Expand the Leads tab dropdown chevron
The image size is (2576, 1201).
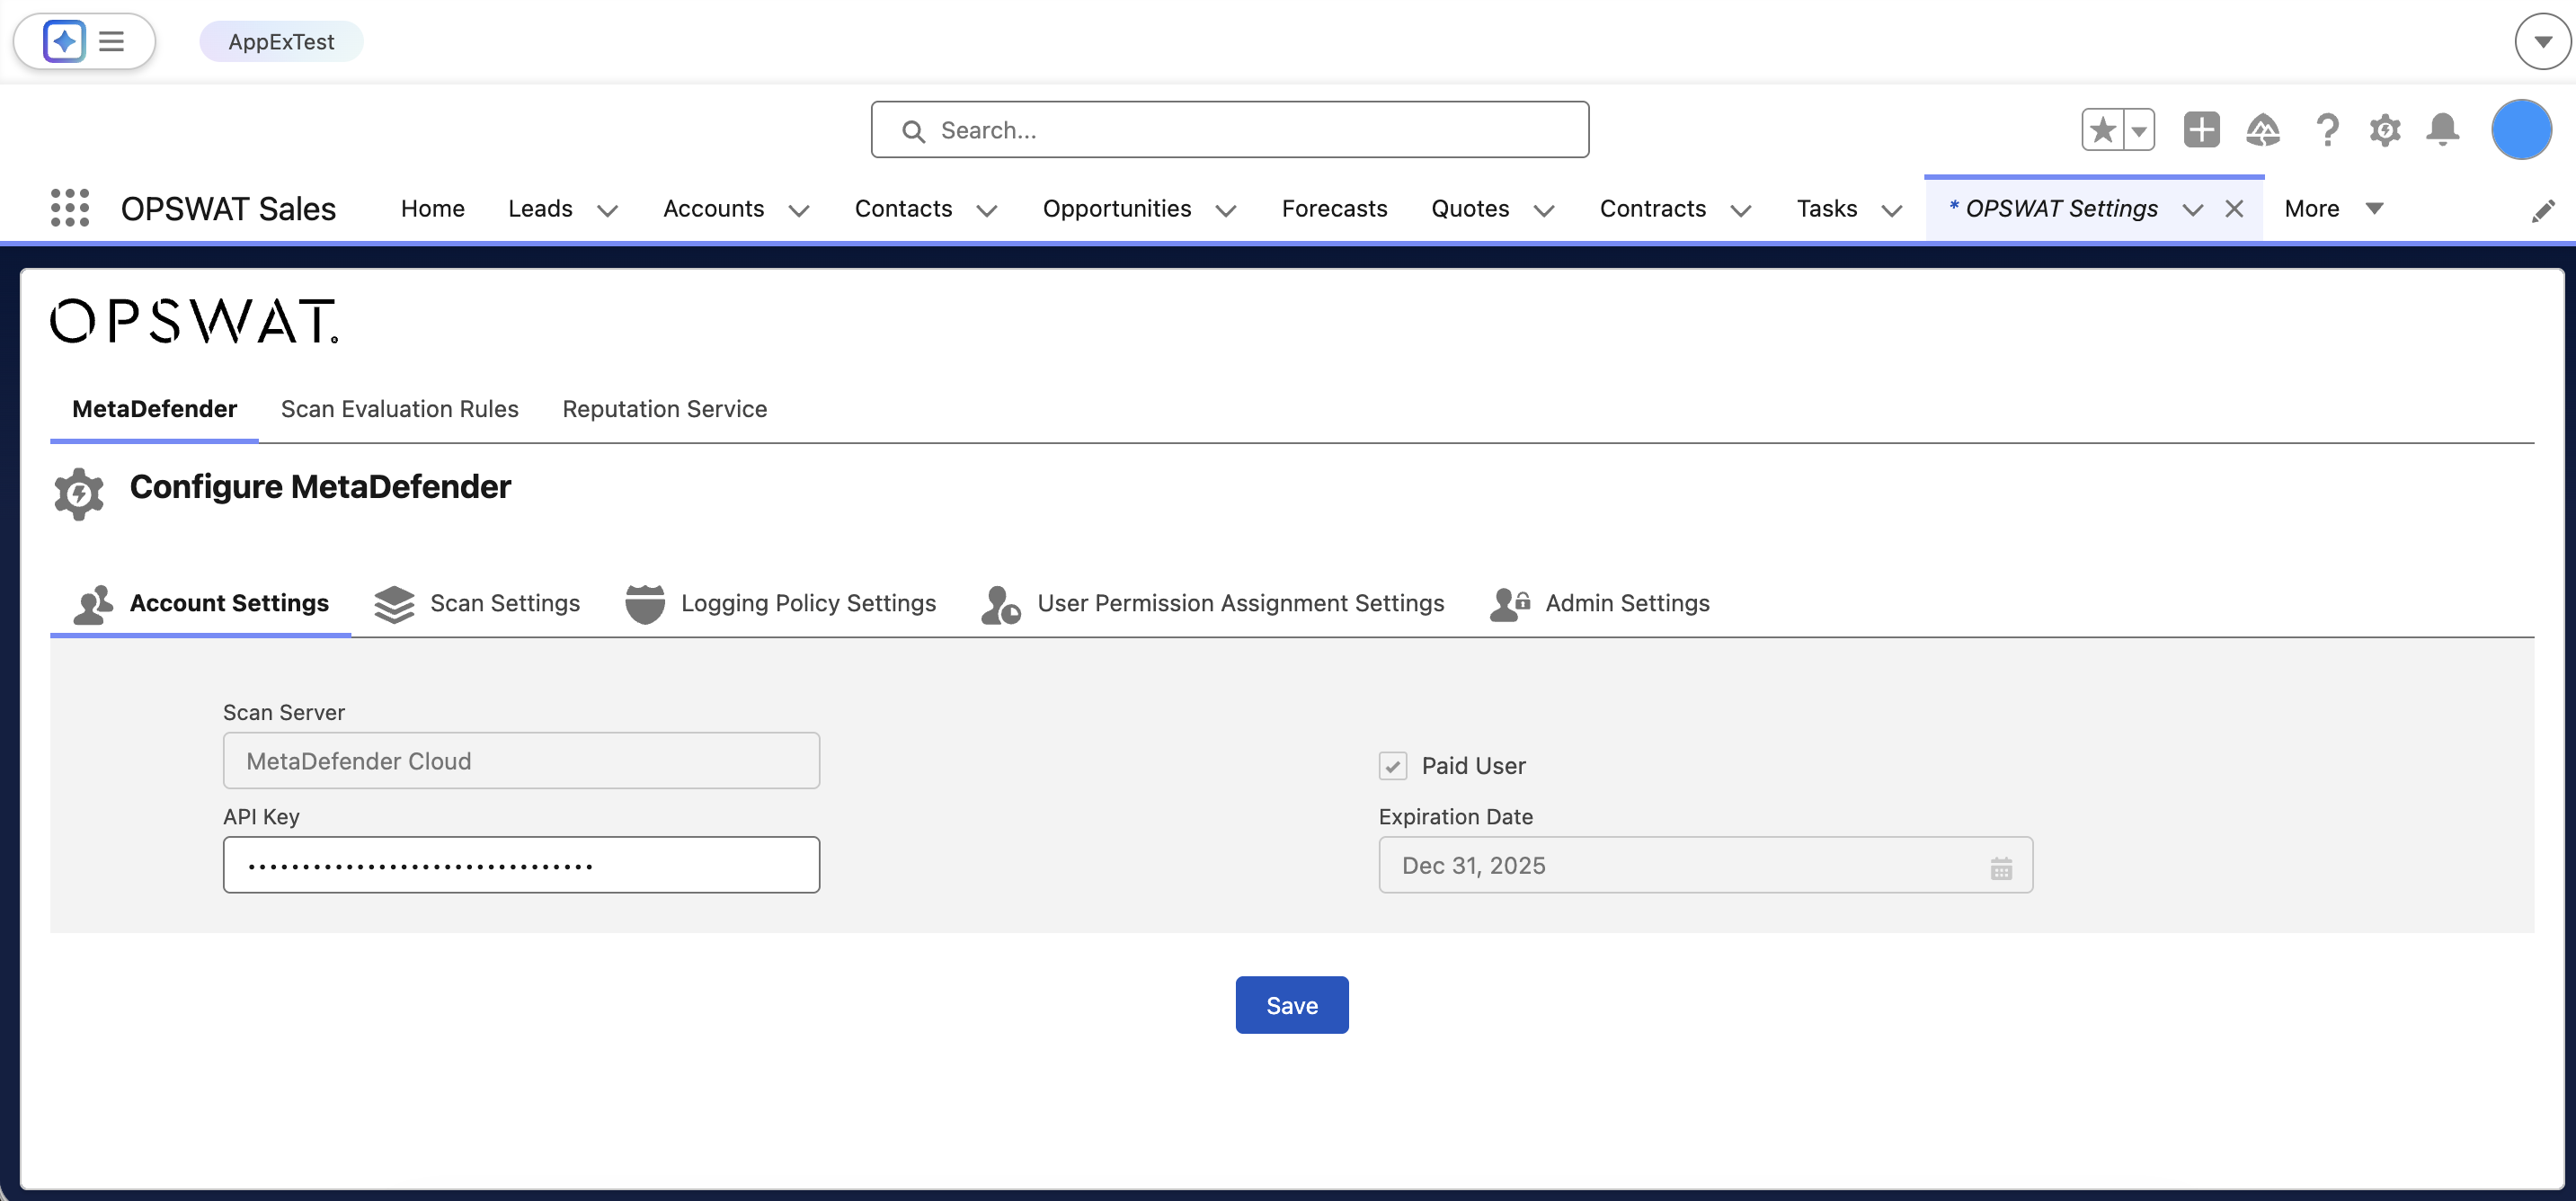point(607,210)
